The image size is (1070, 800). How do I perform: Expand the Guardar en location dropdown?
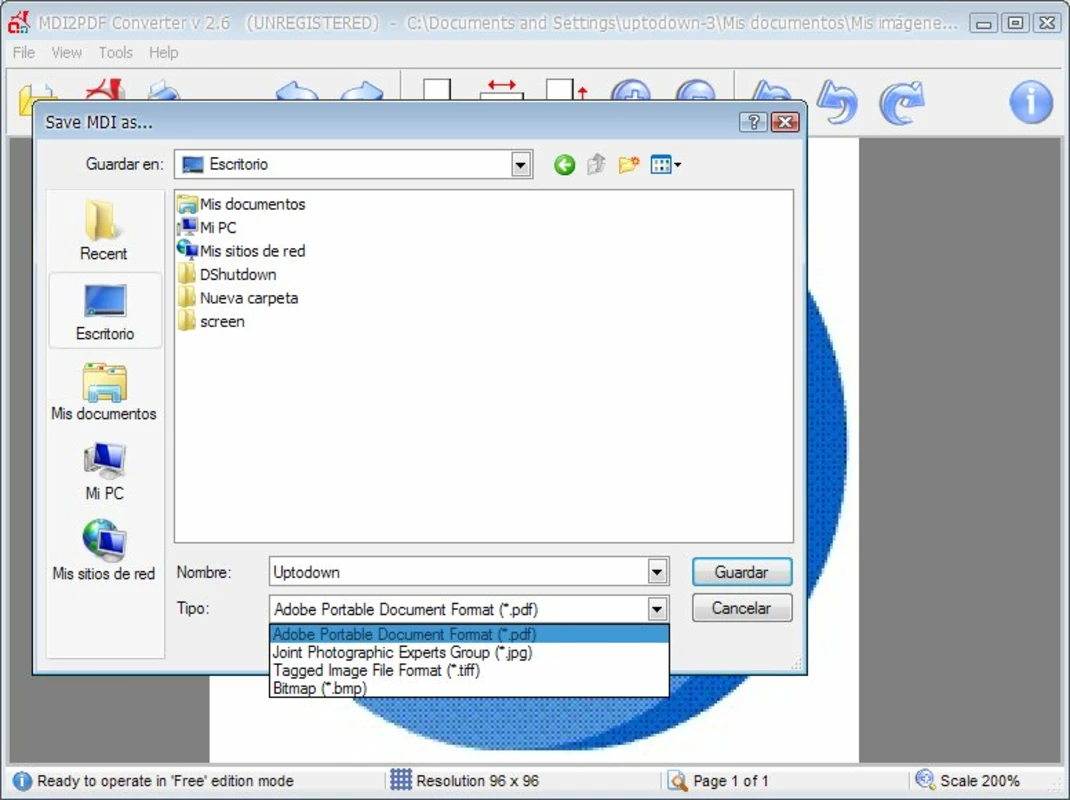point(521,165)
